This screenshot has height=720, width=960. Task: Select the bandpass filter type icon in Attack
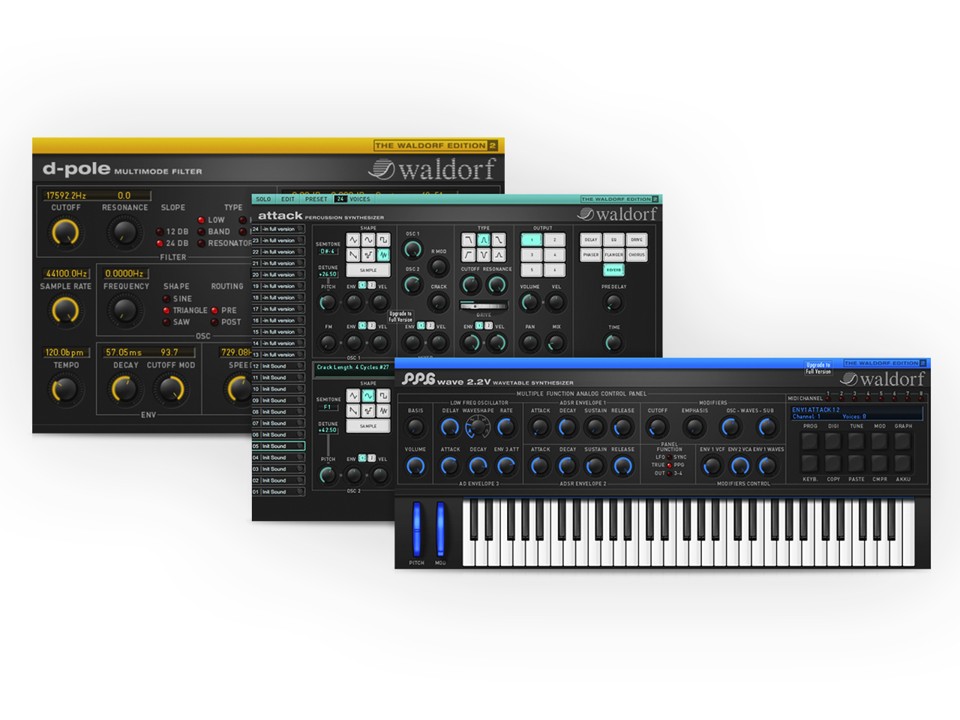[x=484, y=239]
